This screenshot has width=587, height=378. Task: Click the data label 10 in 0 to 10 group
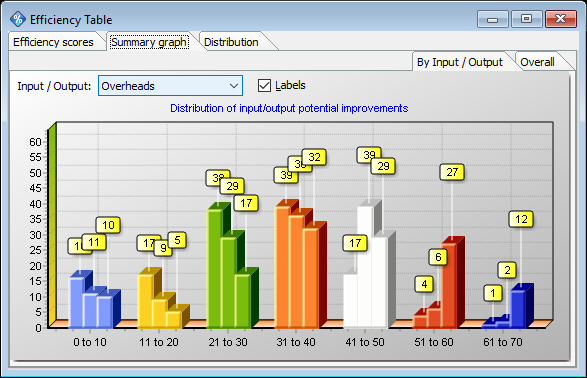click(x=108, y=225)
